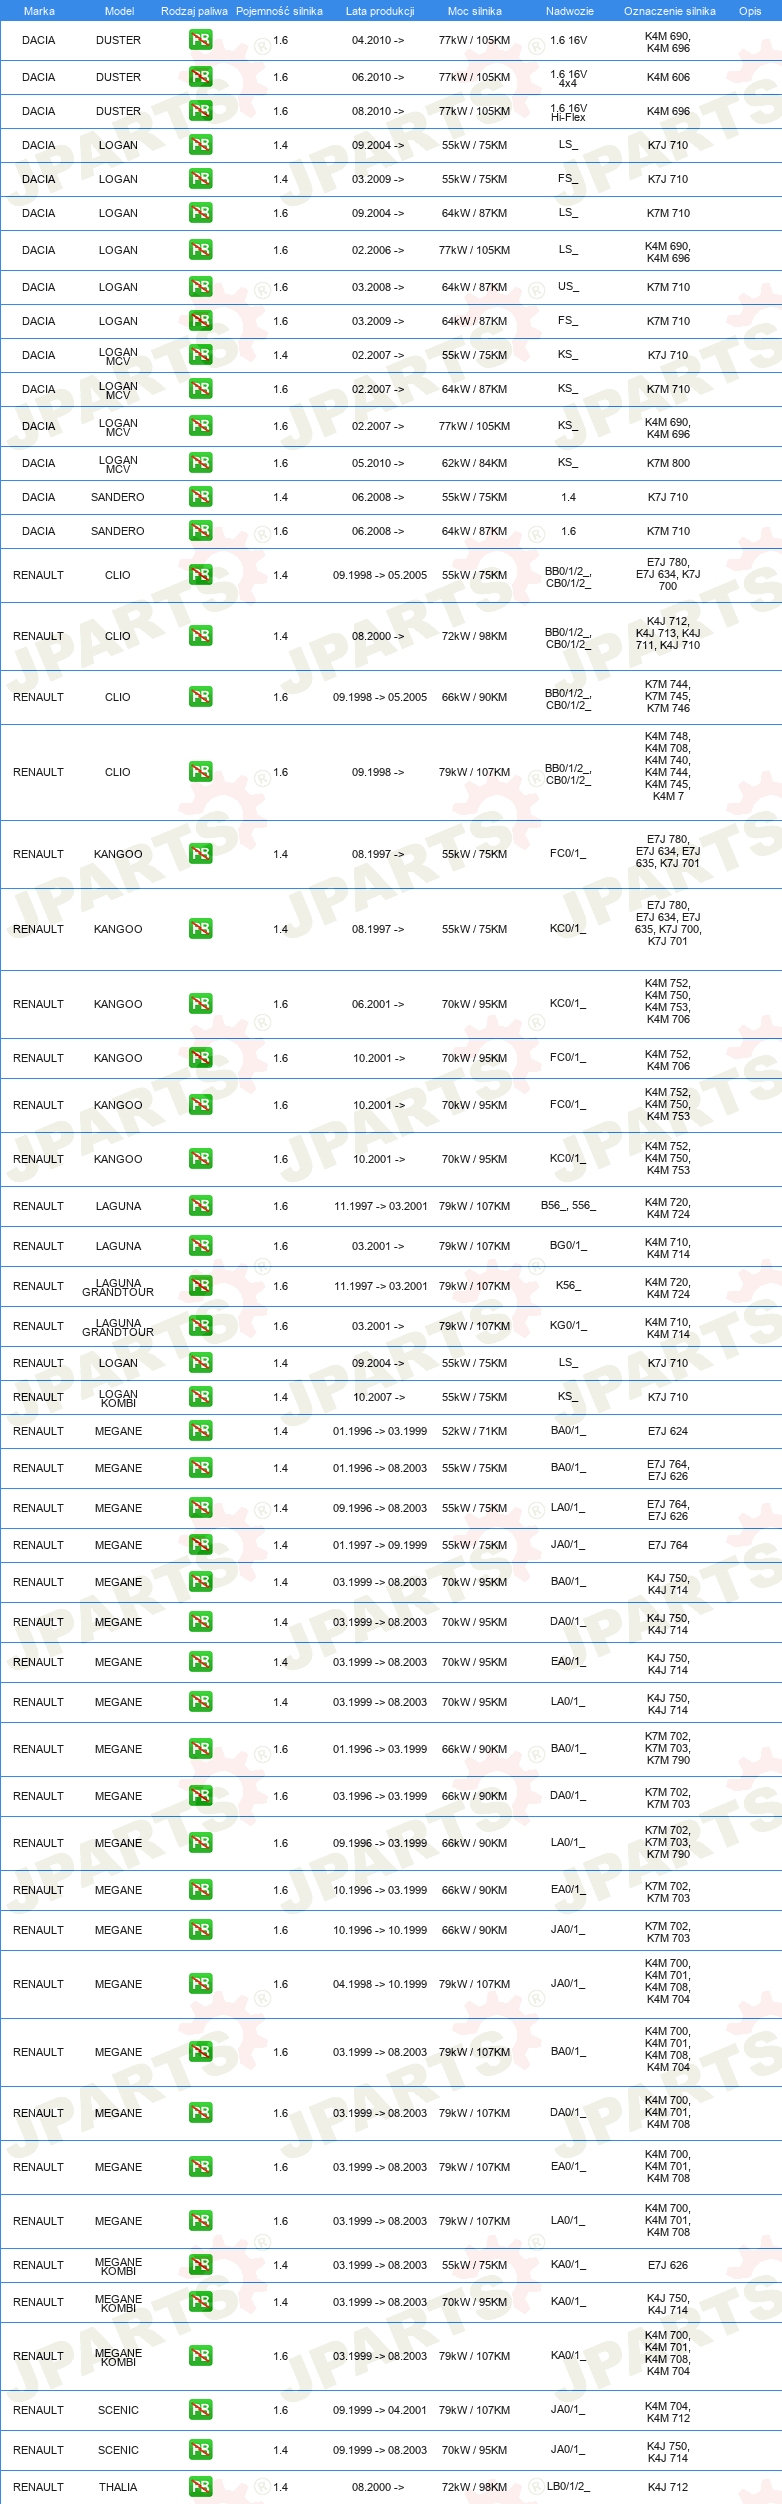Click the Rodzaj paliwa column header
This screenshot has width=782, height=2504.
tap(194, 11)
